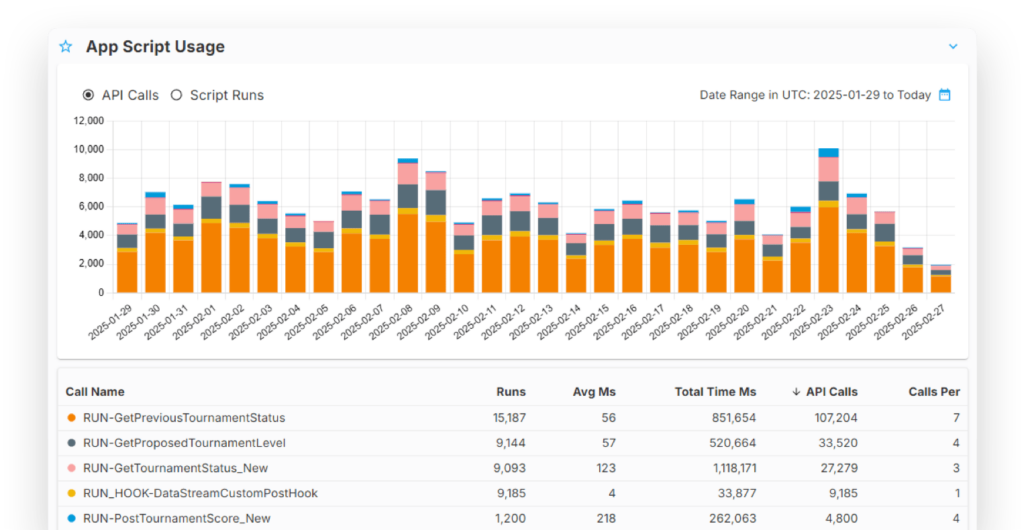Select the API Calls radio button

[x=88, y=95]
